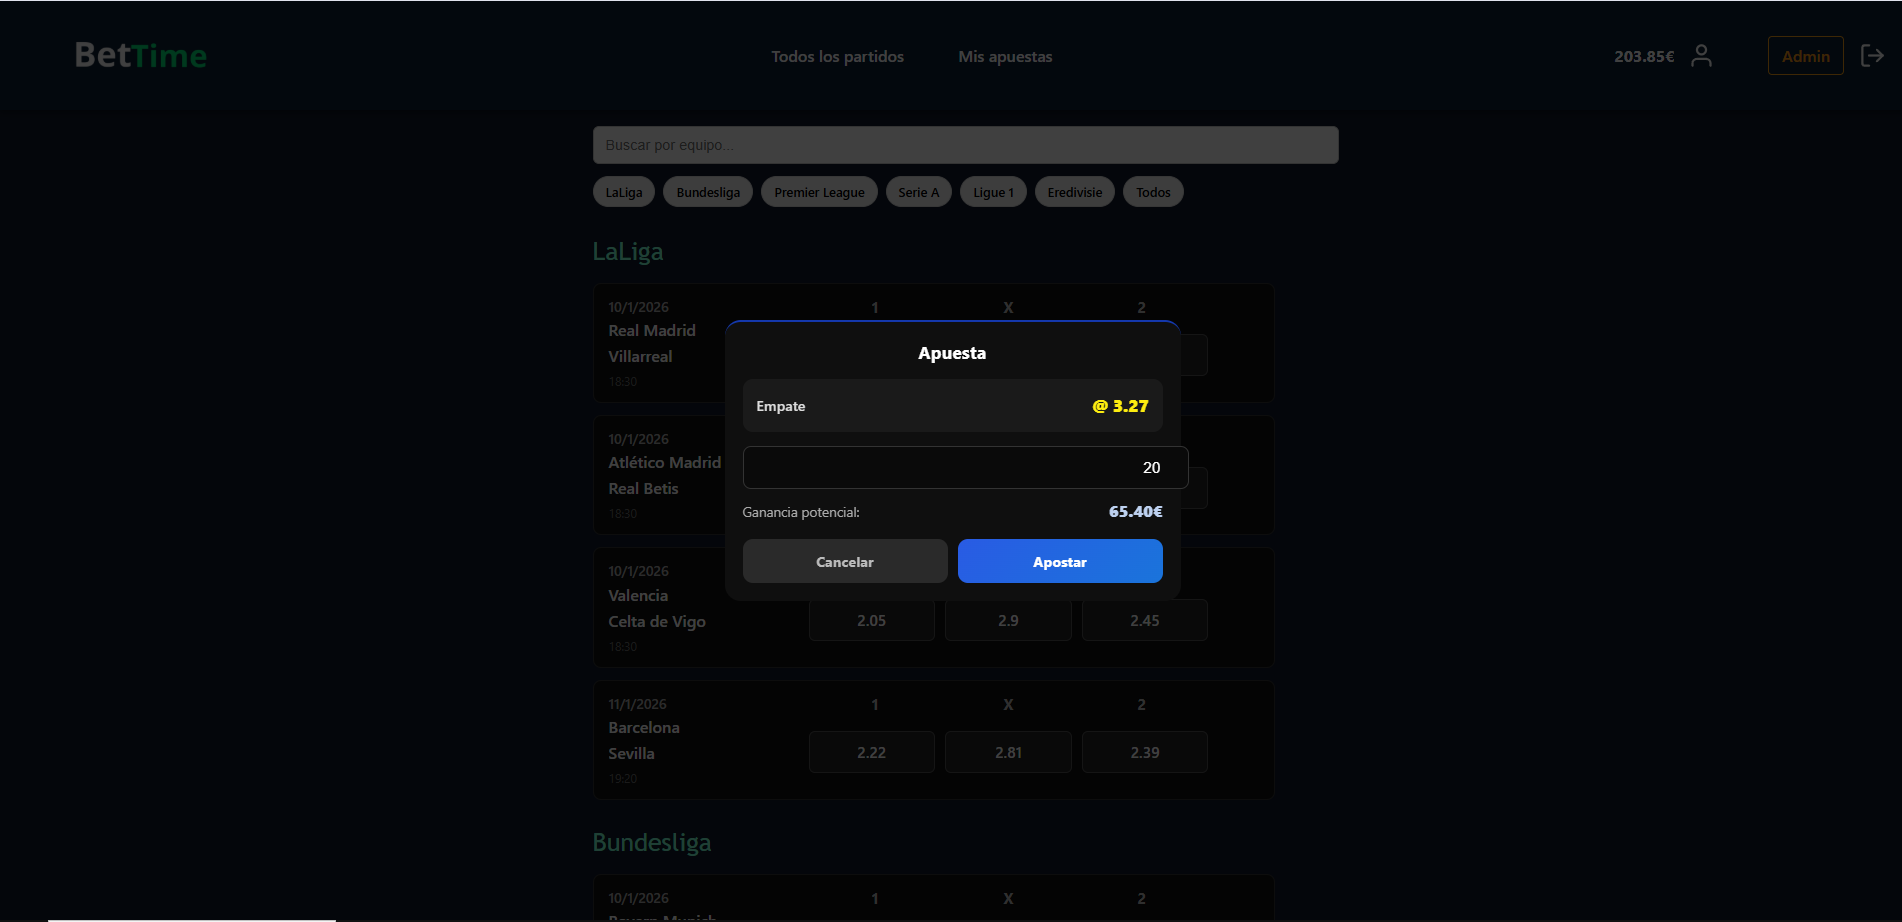The width and height of the screenshot is (1902, 922).
Task: Show all leagues with Todos chip
Action: coord(1153,192)
